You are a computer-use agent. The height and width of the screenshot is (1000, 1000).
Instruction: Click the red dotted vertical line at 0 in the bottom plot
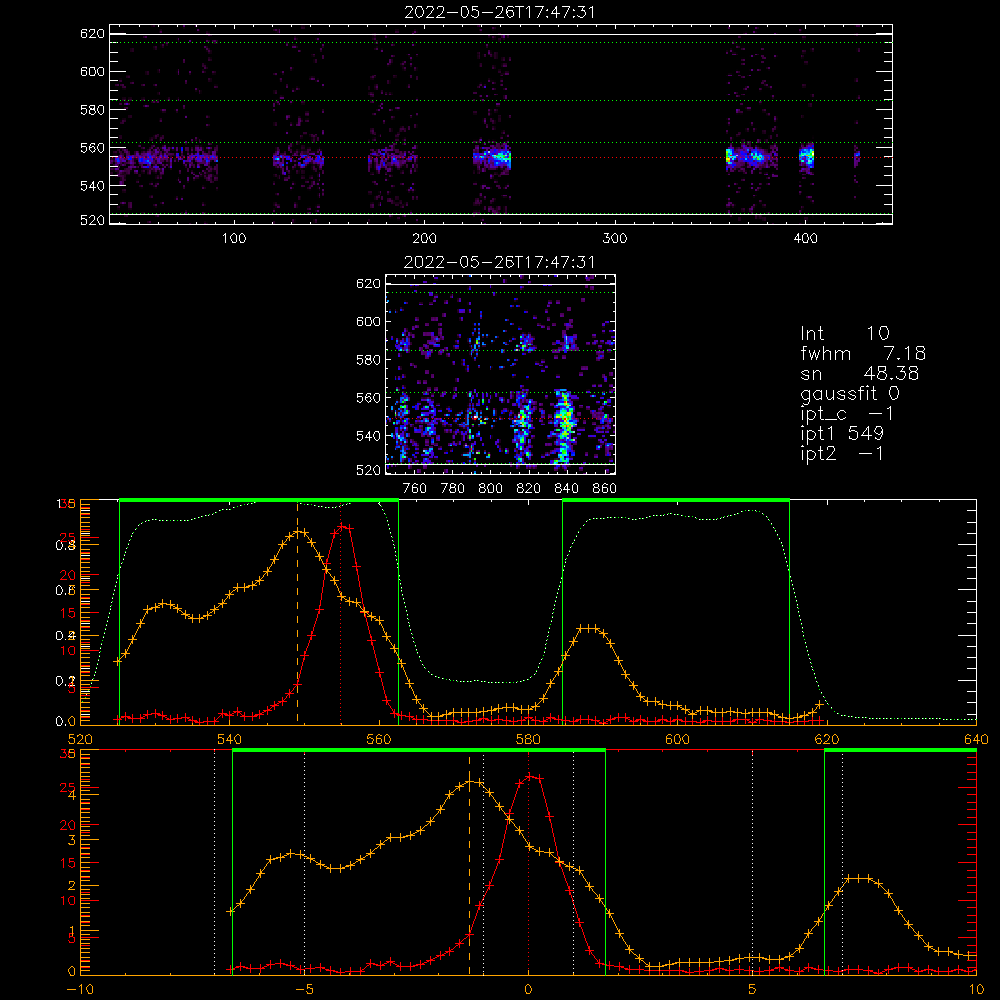click(528, 863)
